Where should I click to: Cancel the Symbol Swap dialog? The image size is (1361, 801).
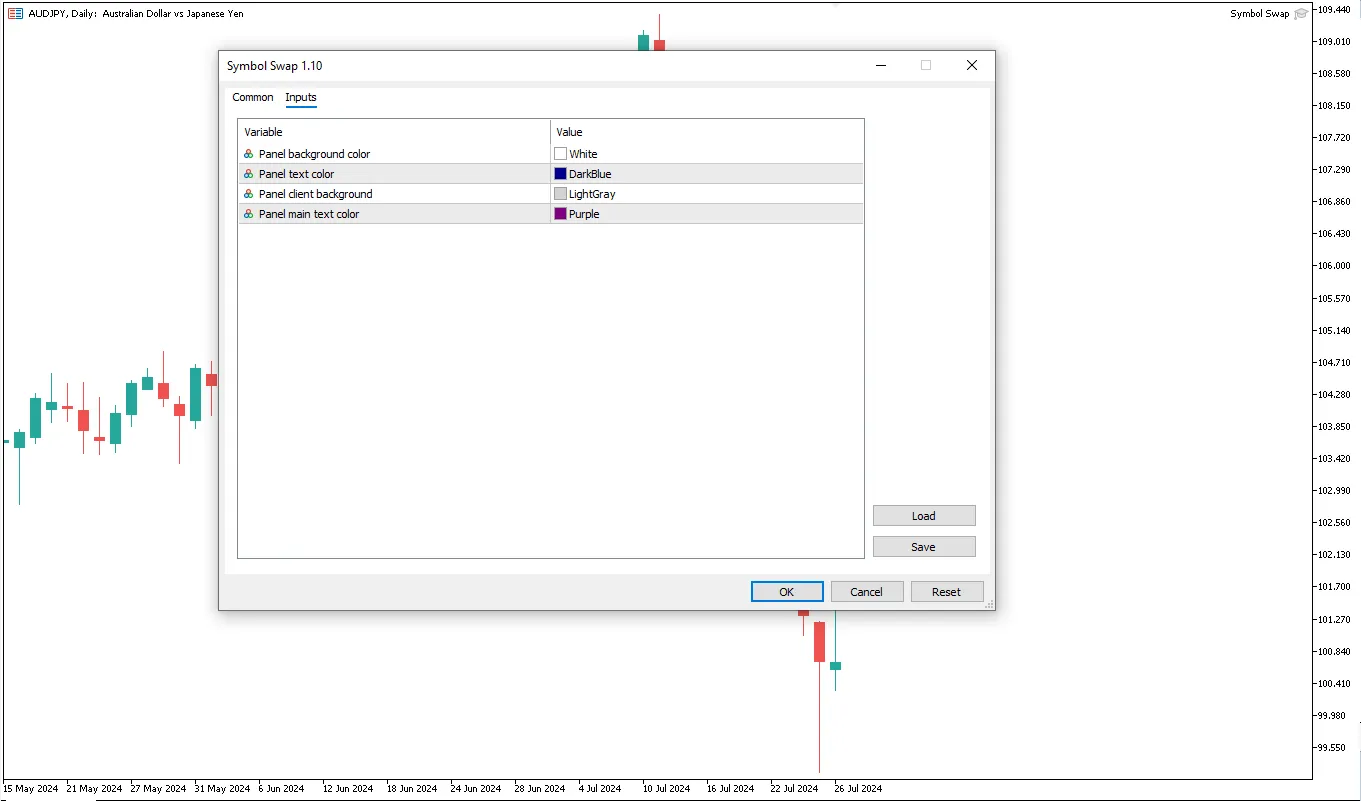click(x=866, y=592)
